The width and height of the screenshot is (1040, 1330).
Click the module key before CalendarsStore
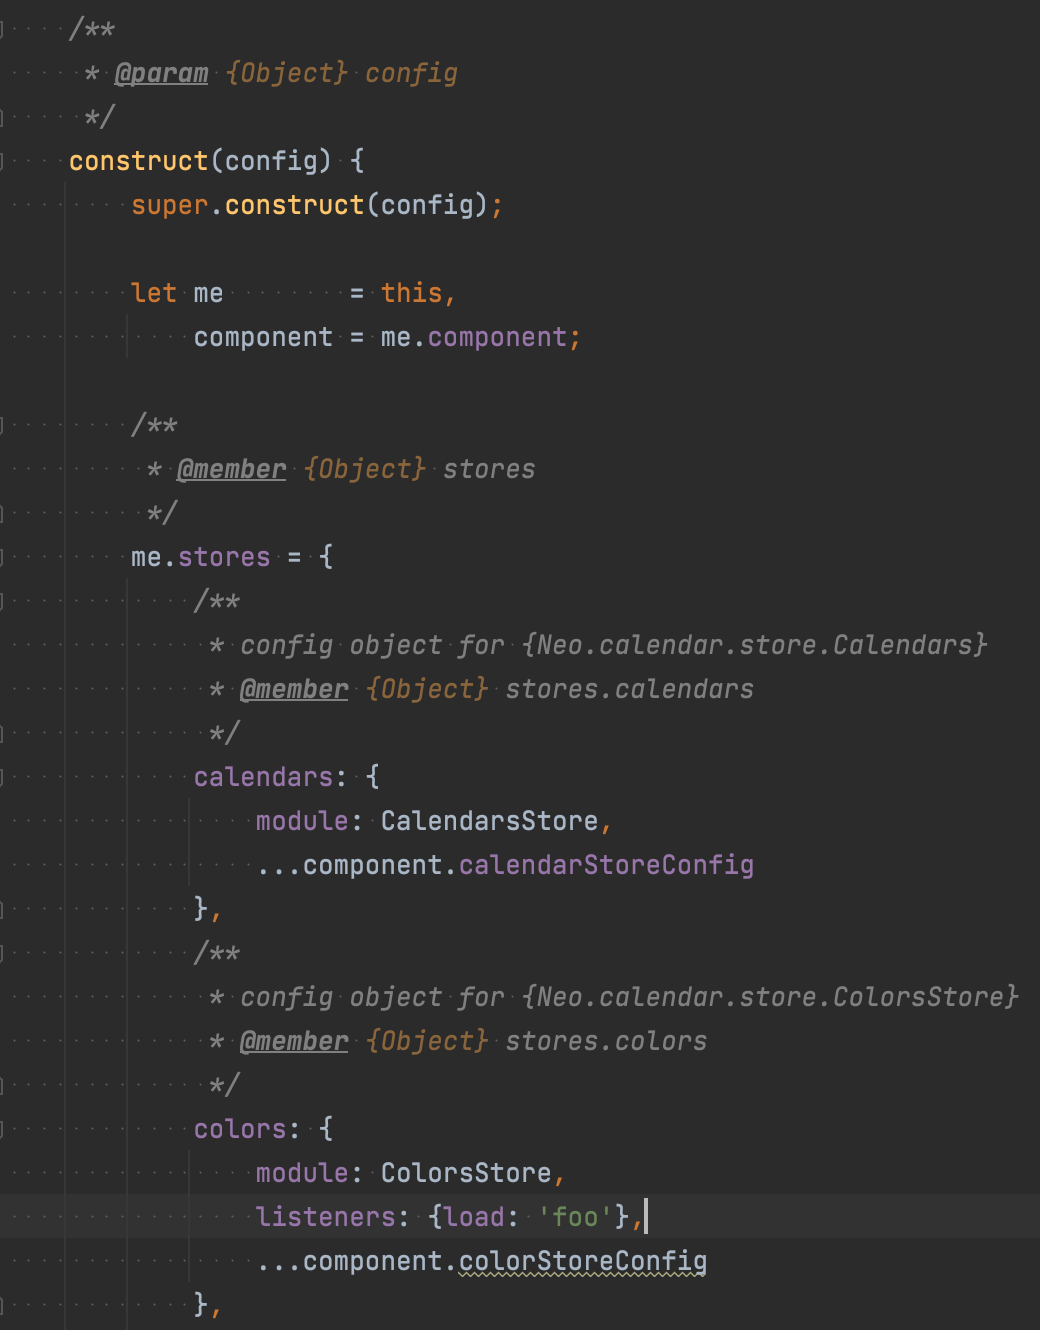[302, 821]
